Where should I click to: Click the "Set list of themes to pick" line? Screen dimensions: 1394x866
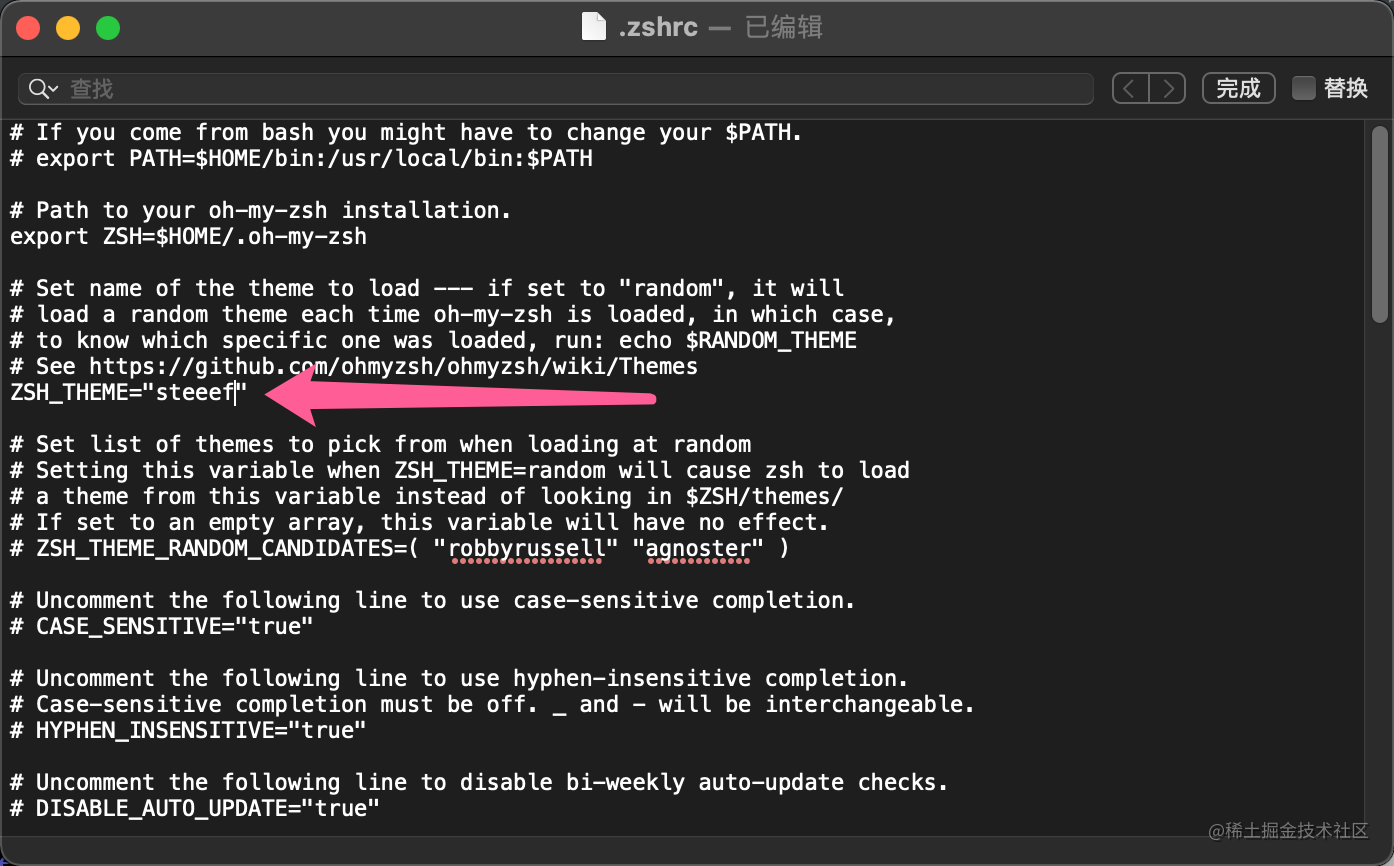click(380, 445)
